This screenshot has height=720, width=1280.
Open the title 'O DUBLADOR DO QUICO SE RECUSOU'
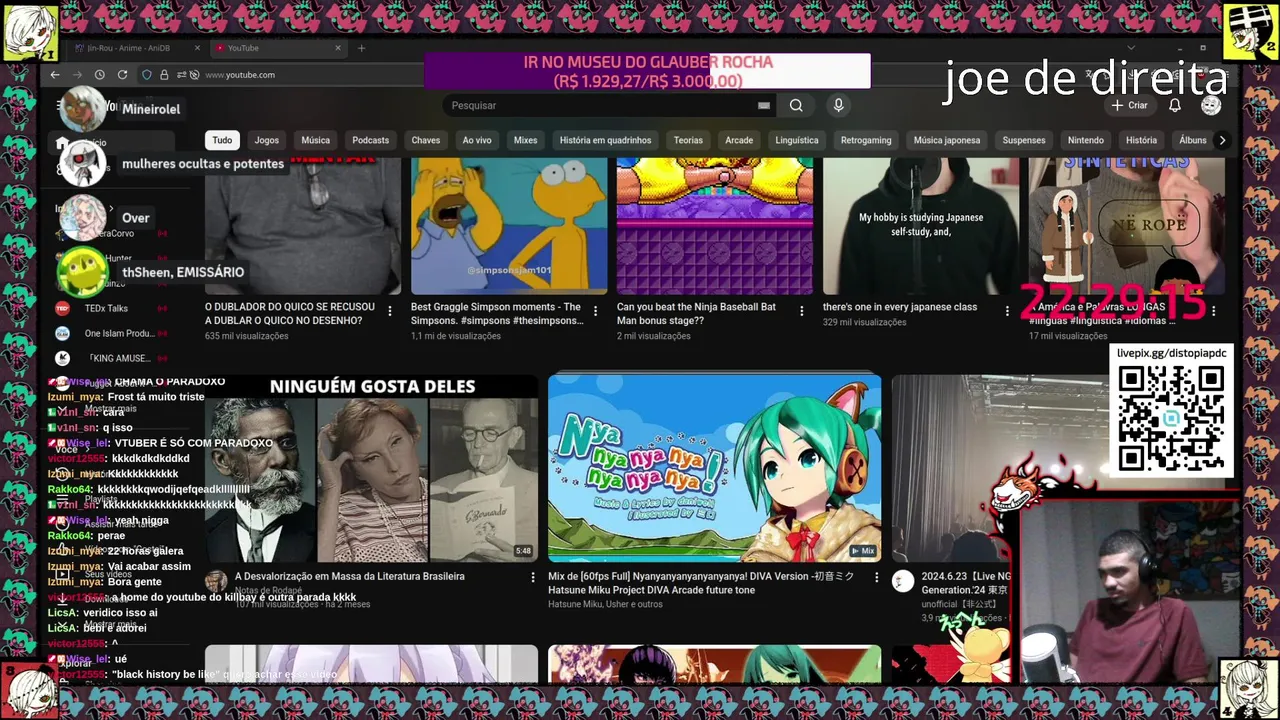click(290, 314)
